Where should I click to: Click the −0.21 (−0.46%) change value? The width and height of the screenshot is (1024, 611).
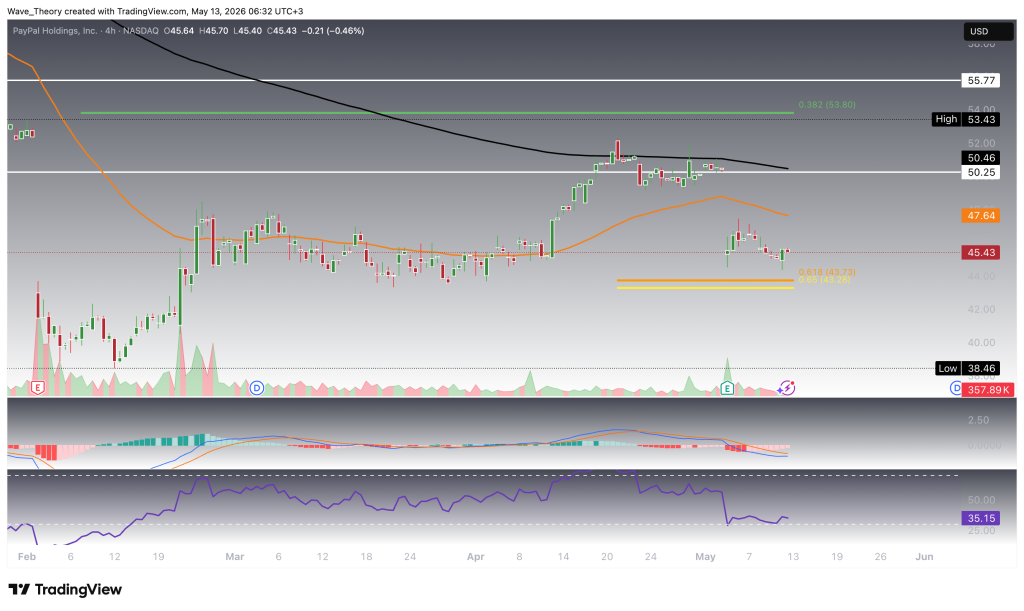[x=333, y=31]
